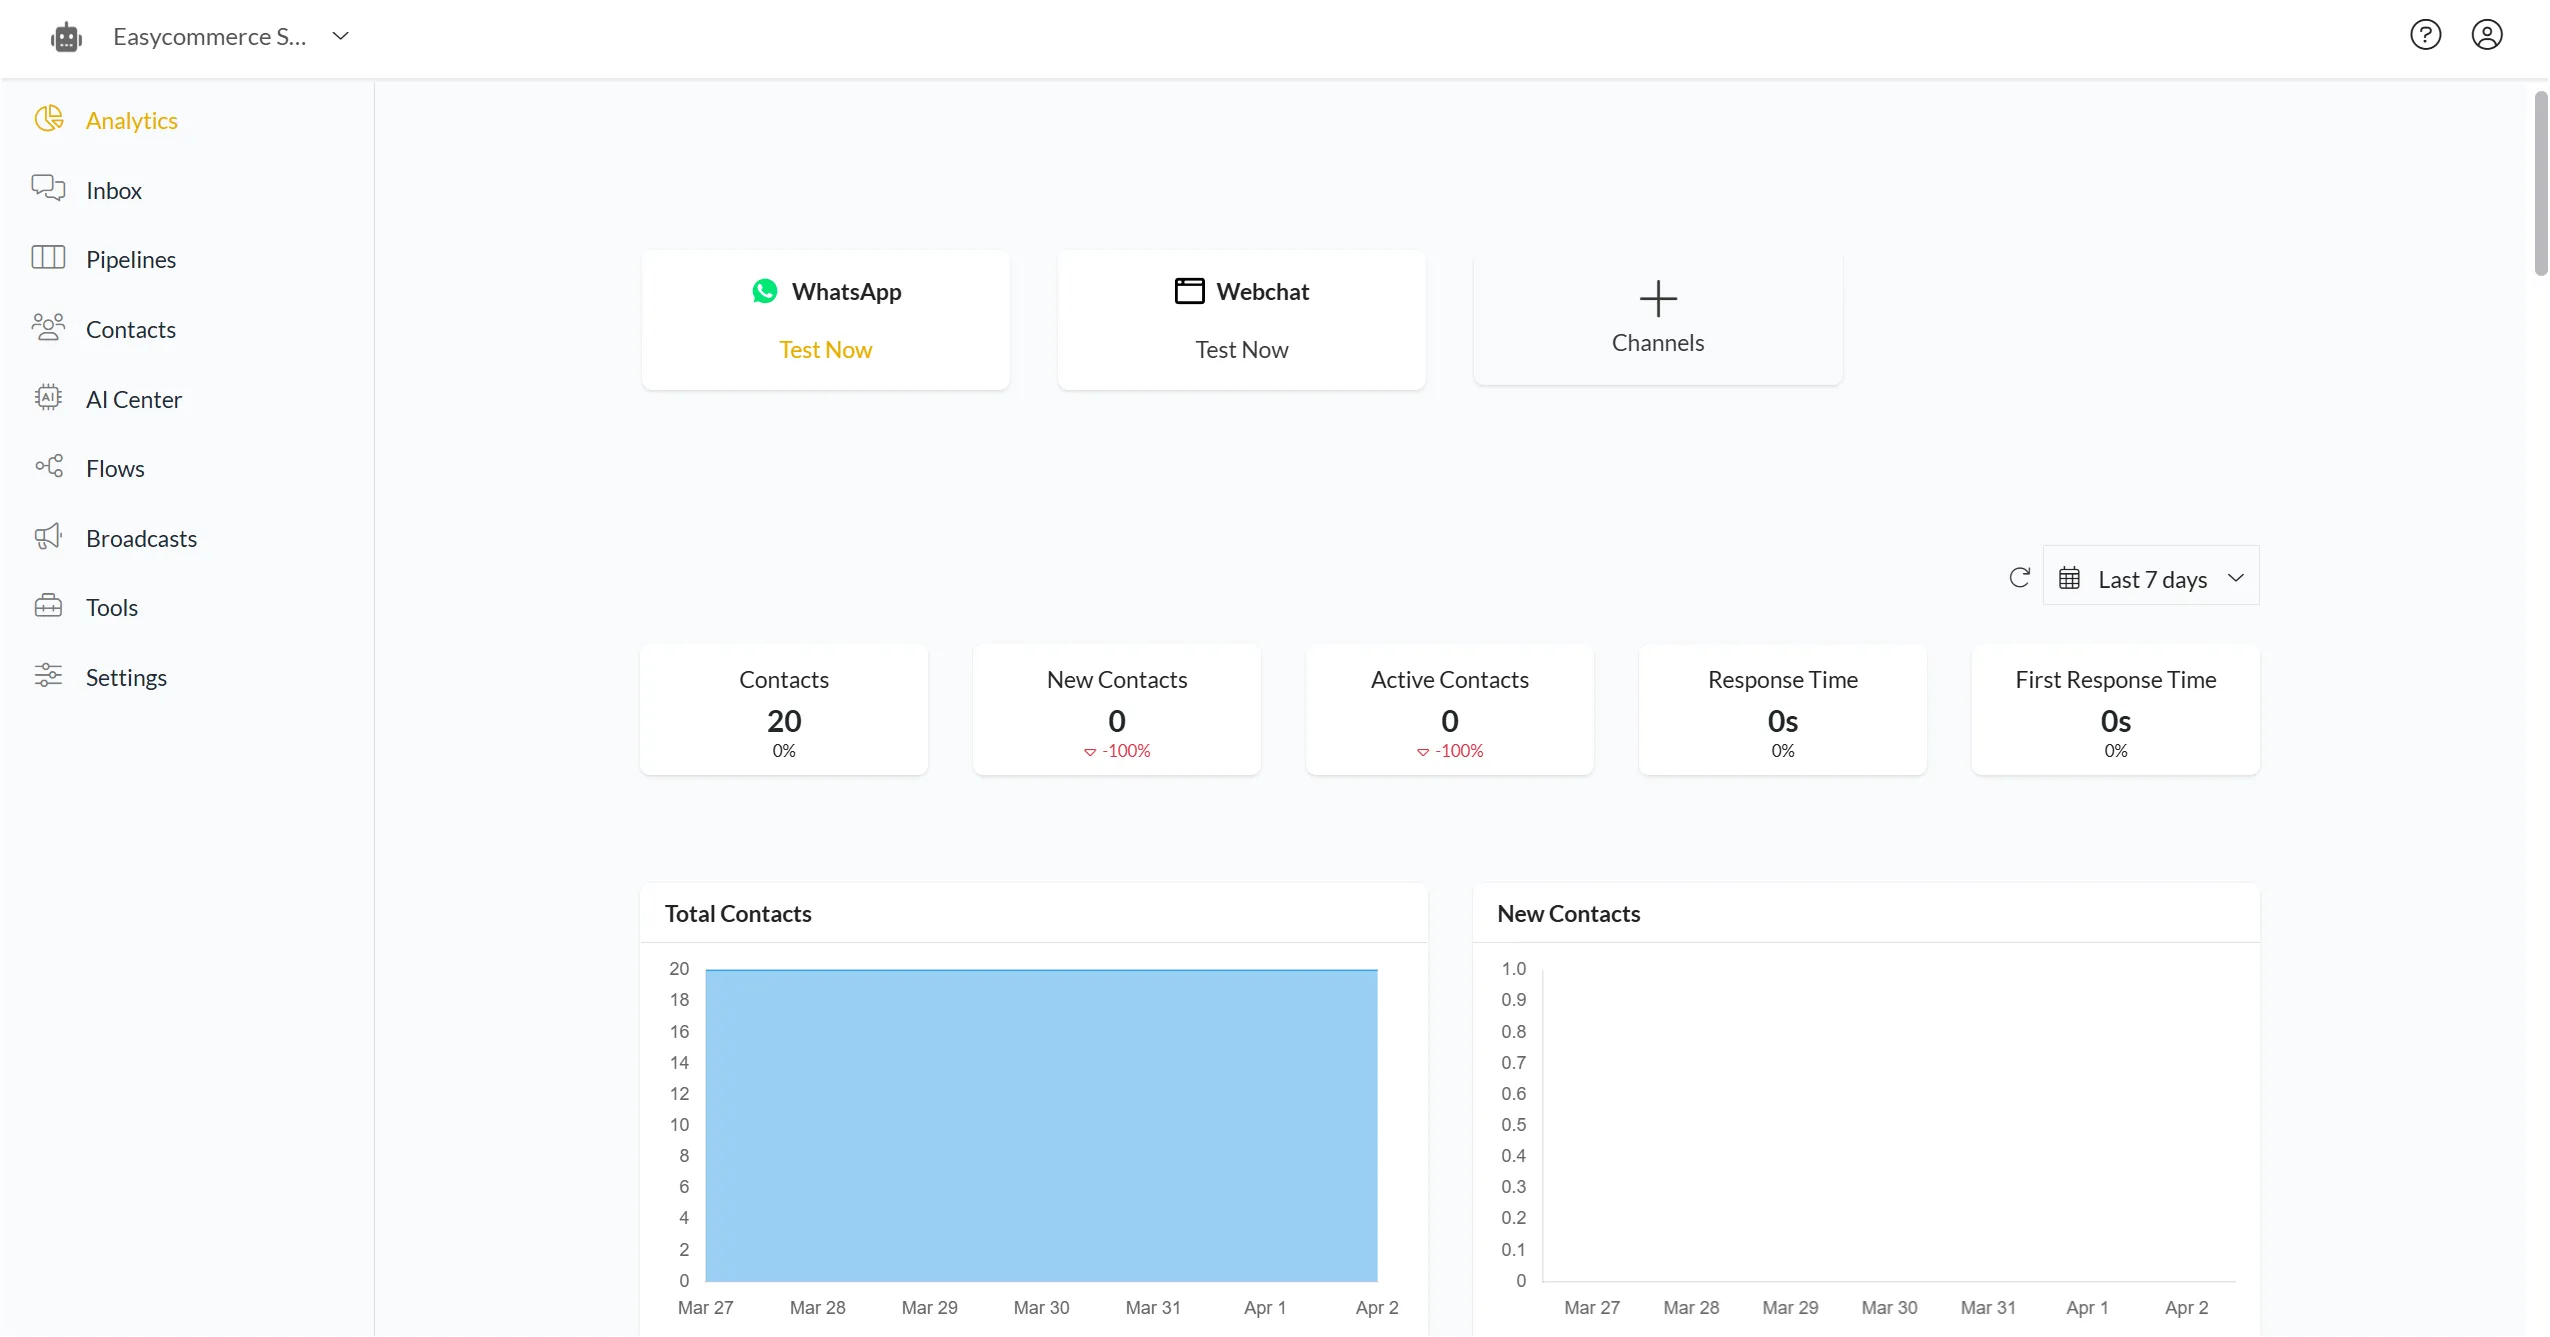
Task: Open the calendar picker in the date filter
Action: tap(2071, 577)
